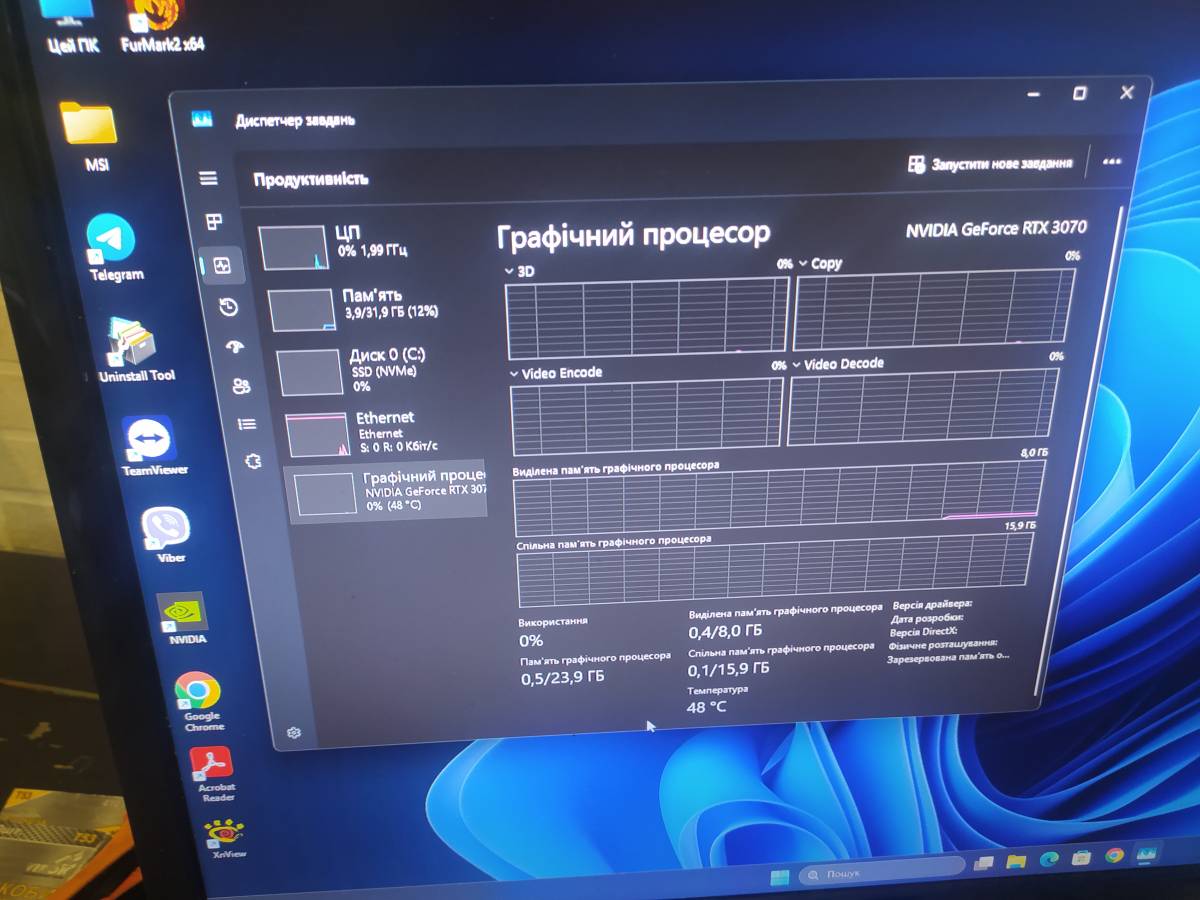1200x900 pixels.
Task: Open the Telegram desktop shortcut
Action: click(x=114, y=248)
